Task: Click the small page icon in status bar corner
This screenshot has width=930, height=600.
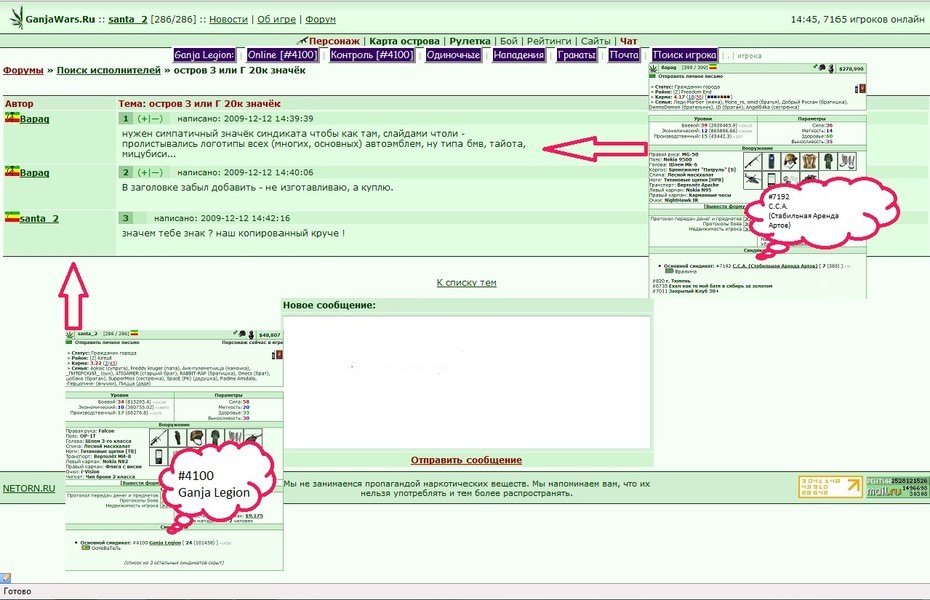Action: (x=5, y=577)
